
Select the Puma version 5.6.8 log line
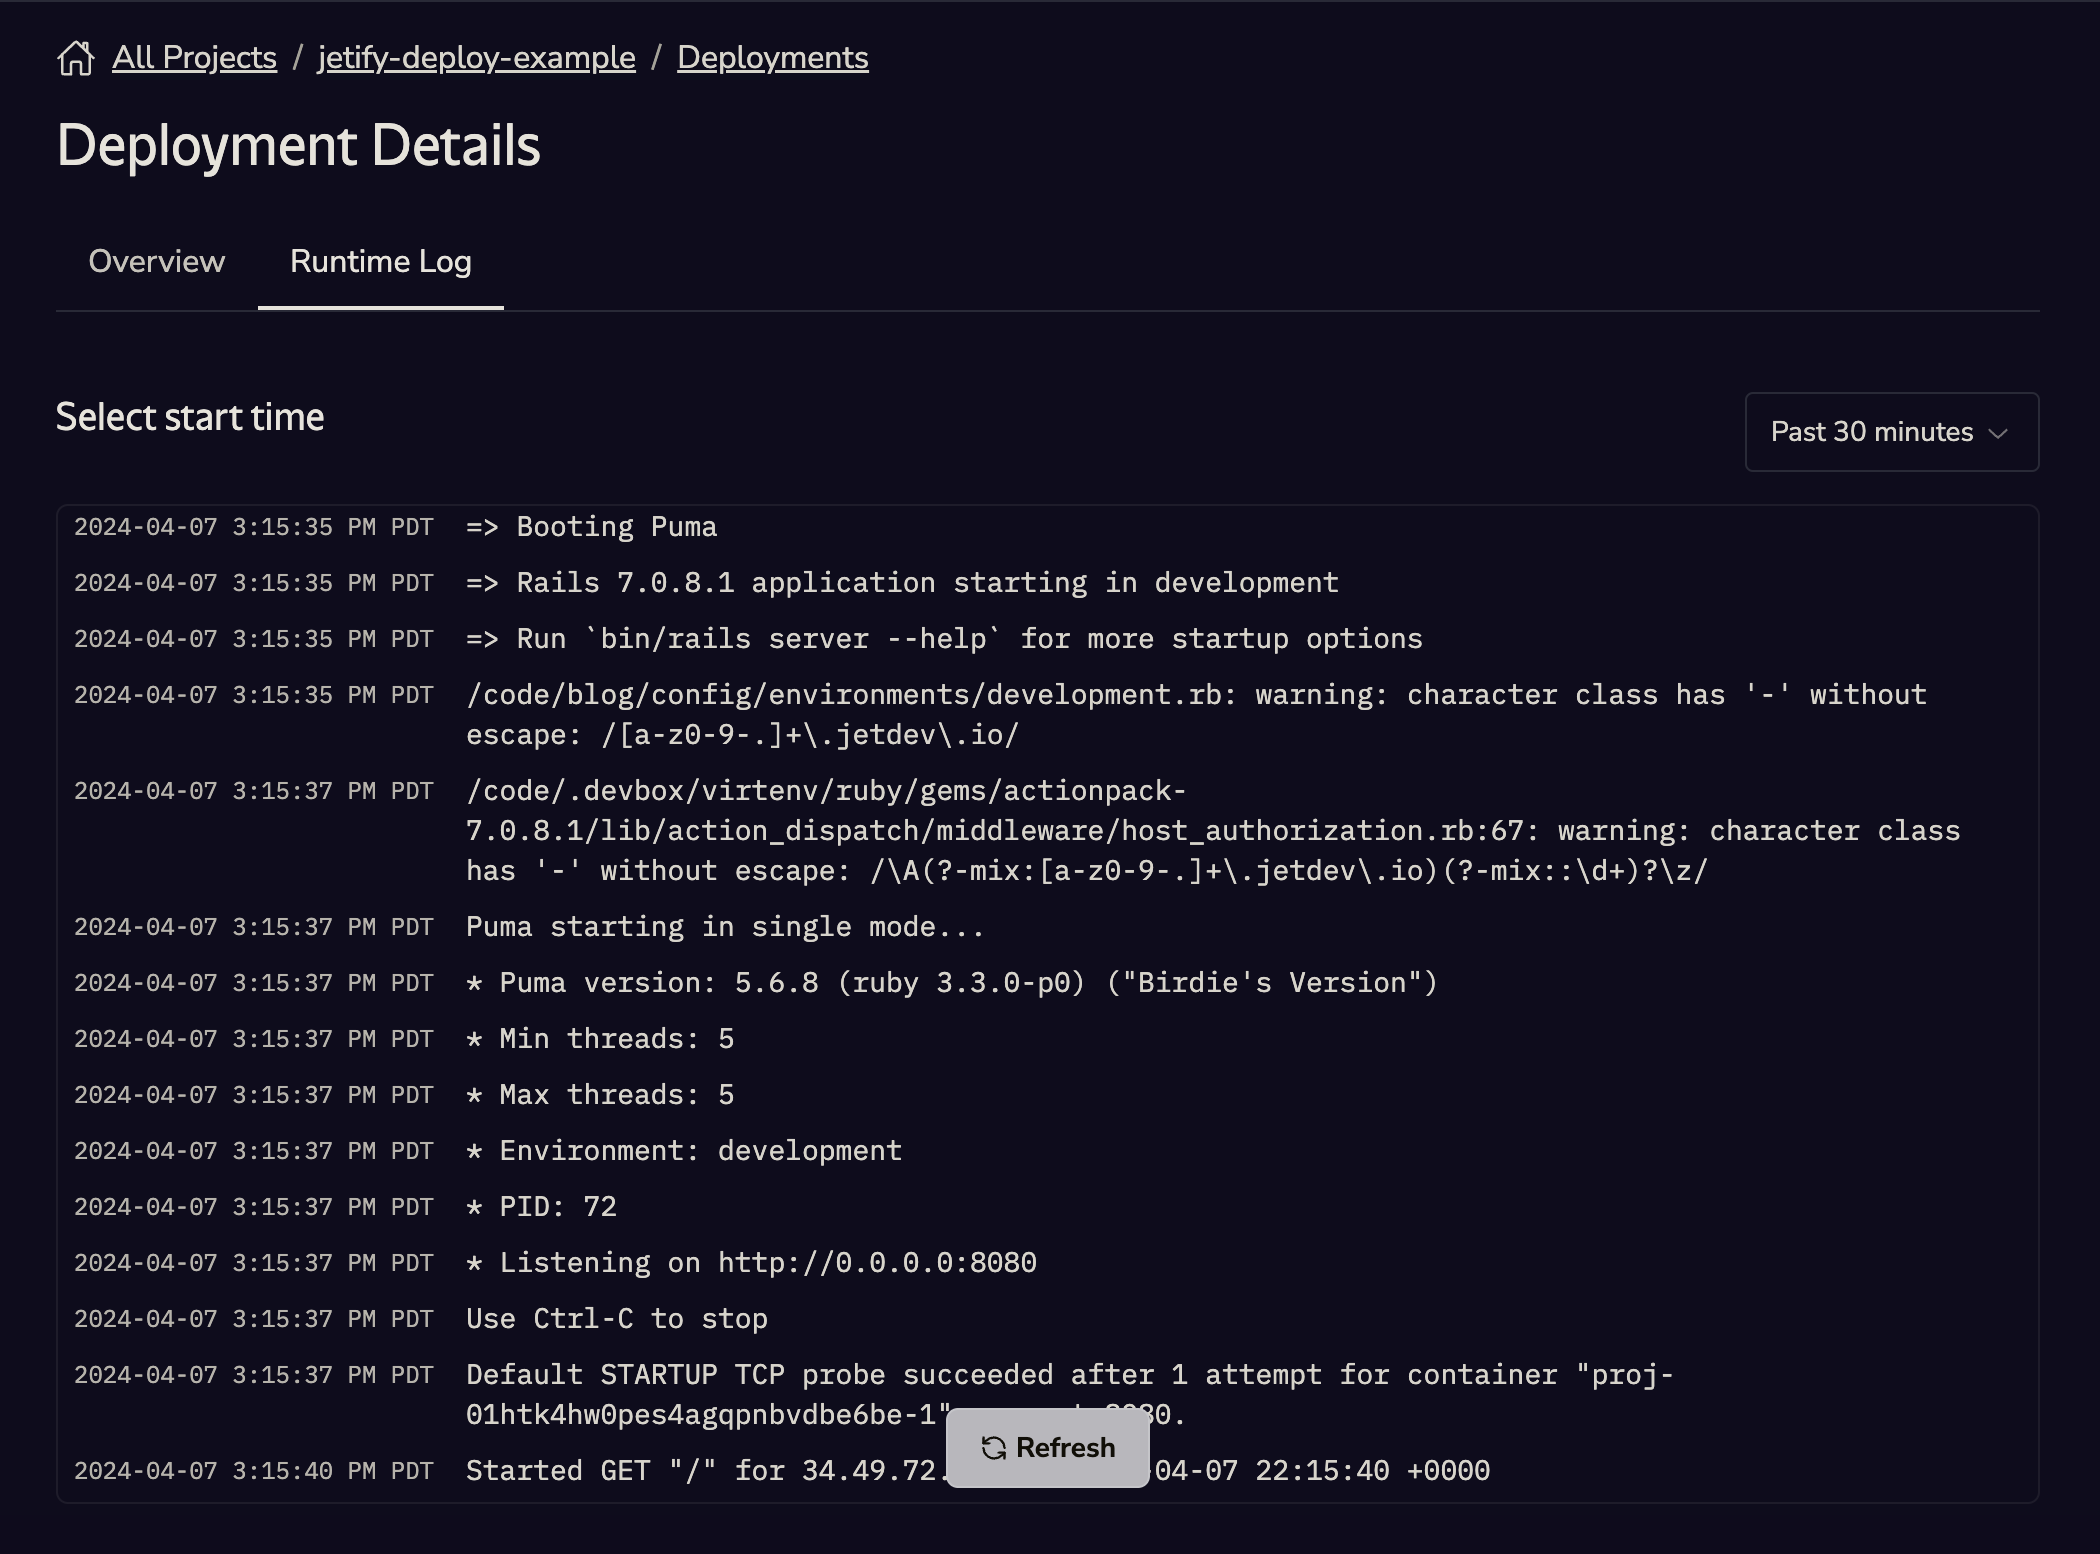pos(950,982)
